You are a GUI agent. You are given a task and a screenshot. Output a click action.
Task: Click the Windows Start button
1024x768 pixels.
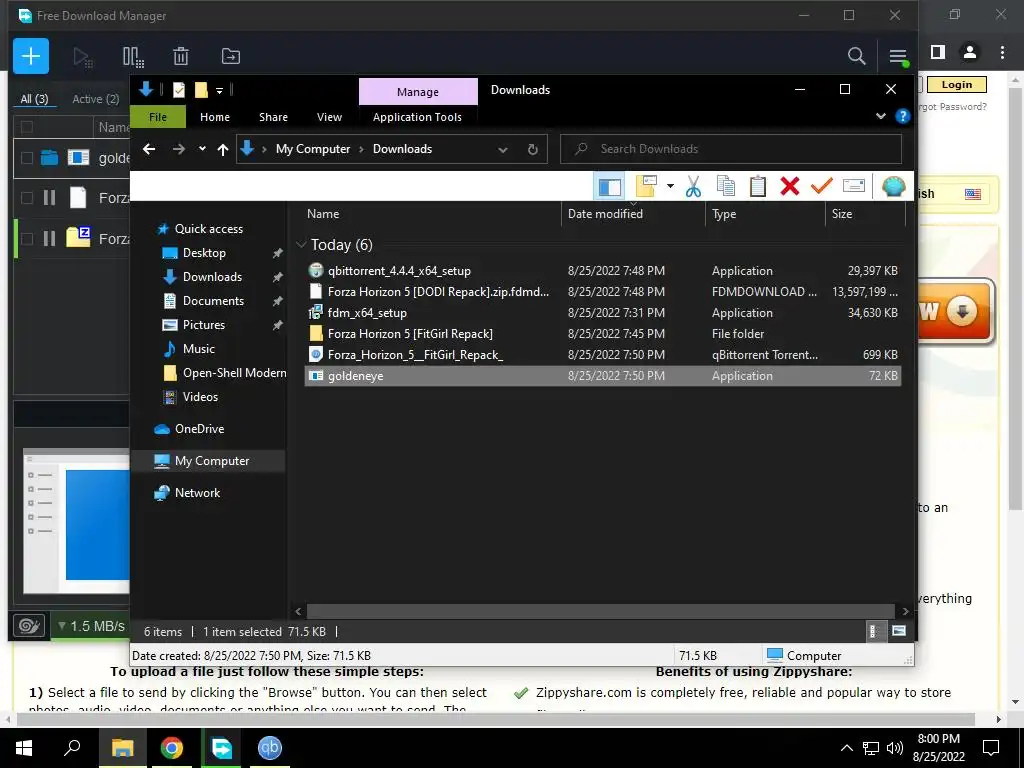pos(24,748)
